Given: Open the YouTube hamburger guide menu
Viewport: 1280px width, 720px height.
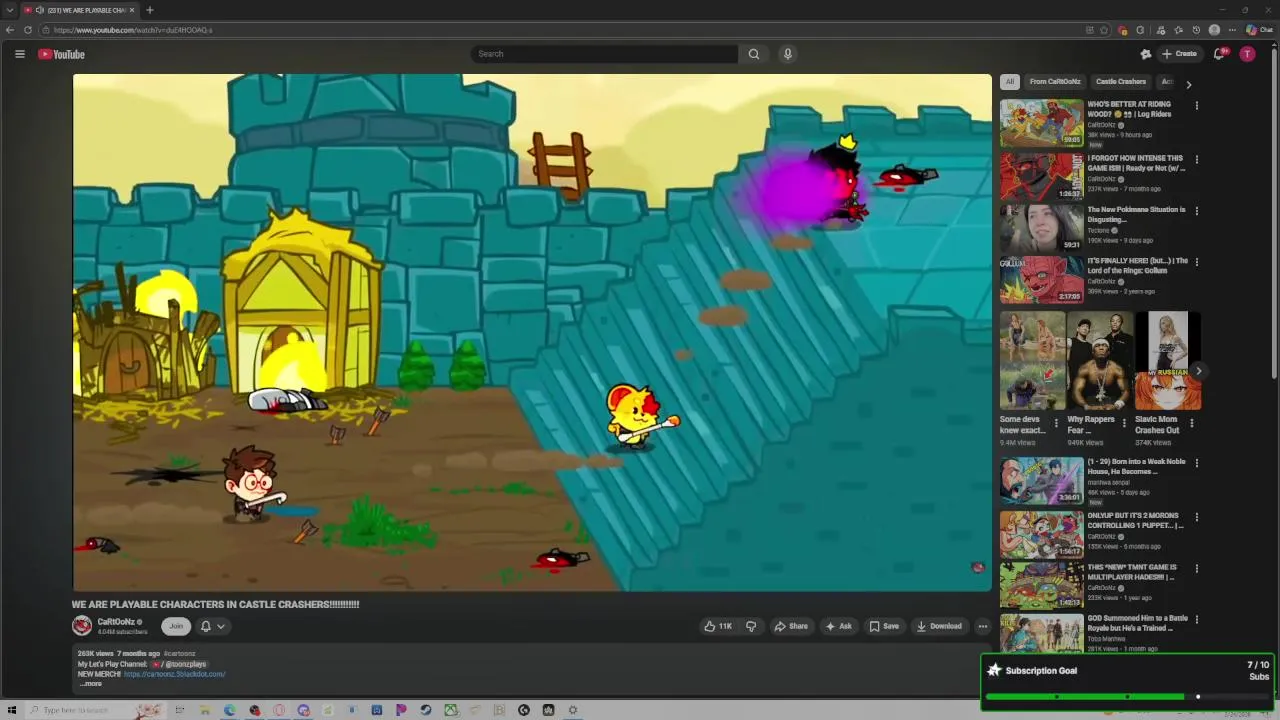Looking at the screenshot, I should (x=19, y=54).
